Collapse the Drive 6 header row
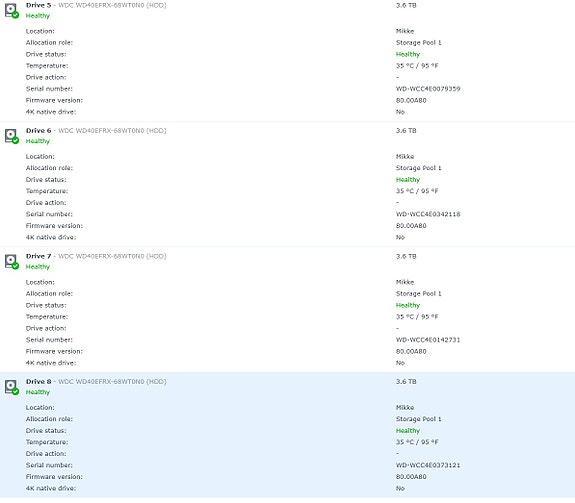 point(288,136)
